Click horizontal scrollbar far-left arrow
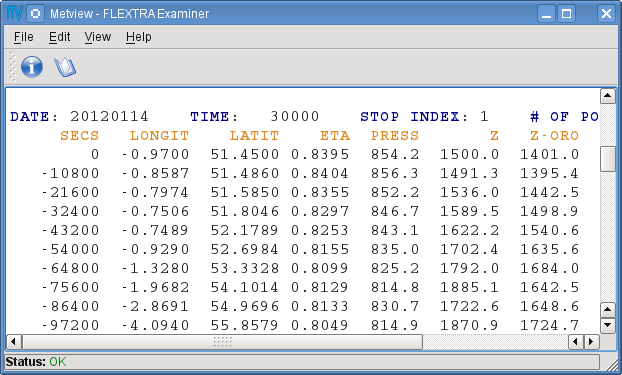622x375 pixels. point(13,341)
